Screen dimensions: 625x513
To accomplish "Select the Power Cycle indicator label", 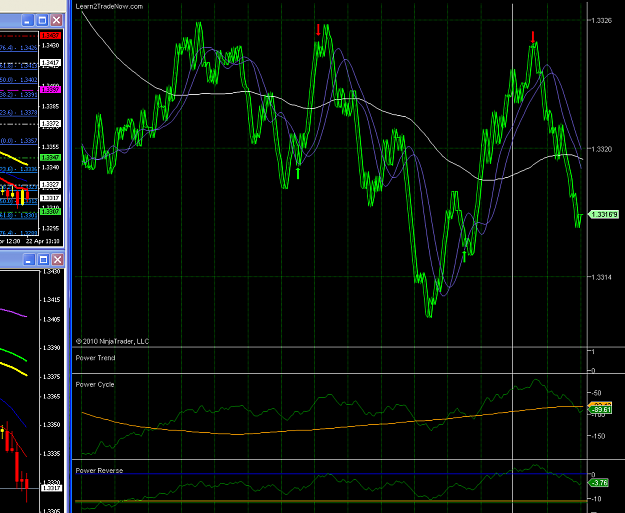I will 95,385.
